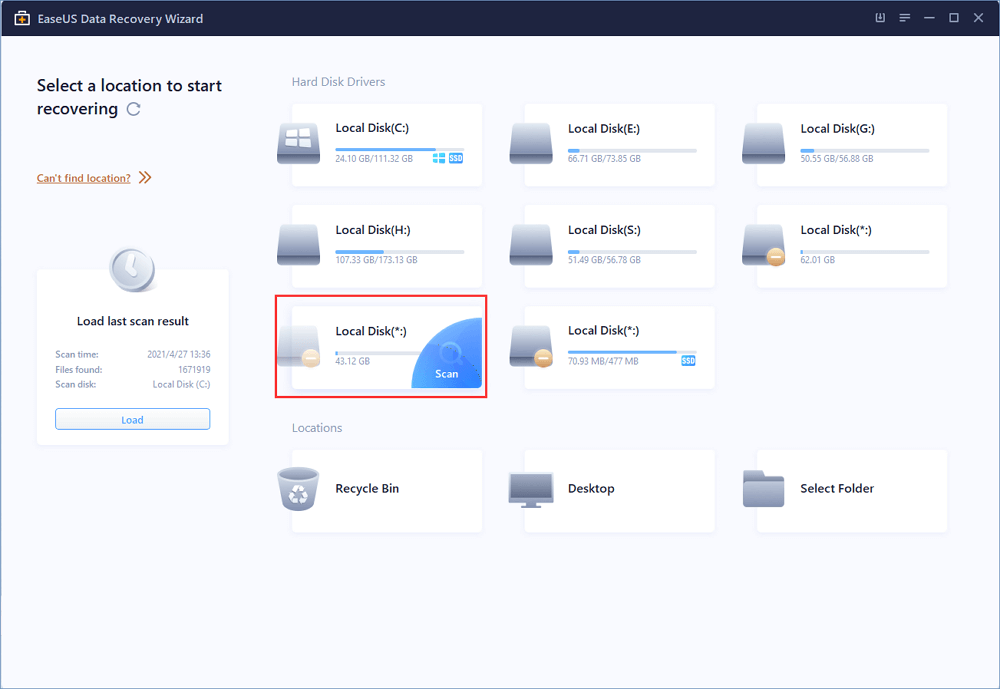Select the 70.93 MB/477 MB lost partition drive icon
Screen dimensions: 1000x689
(x=531, y=346)
